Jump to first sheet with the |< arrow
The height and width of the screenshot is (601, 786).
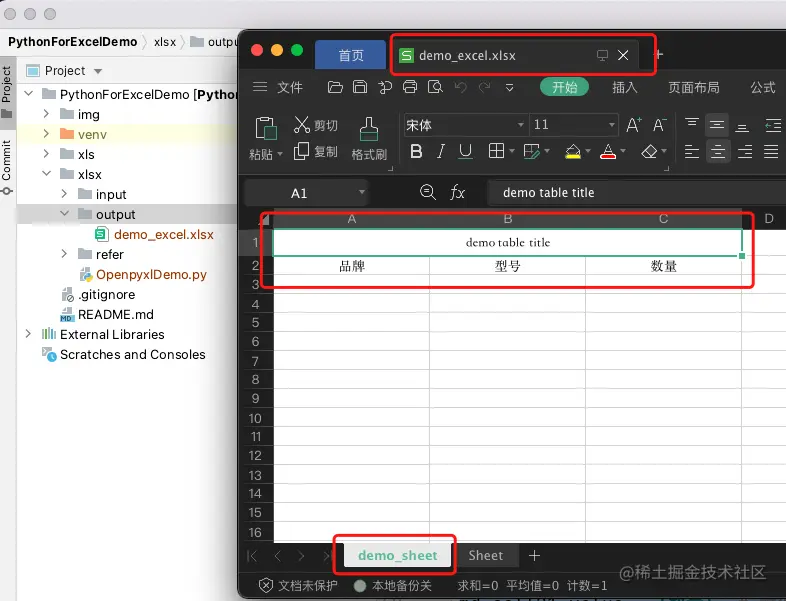(252, 555)
